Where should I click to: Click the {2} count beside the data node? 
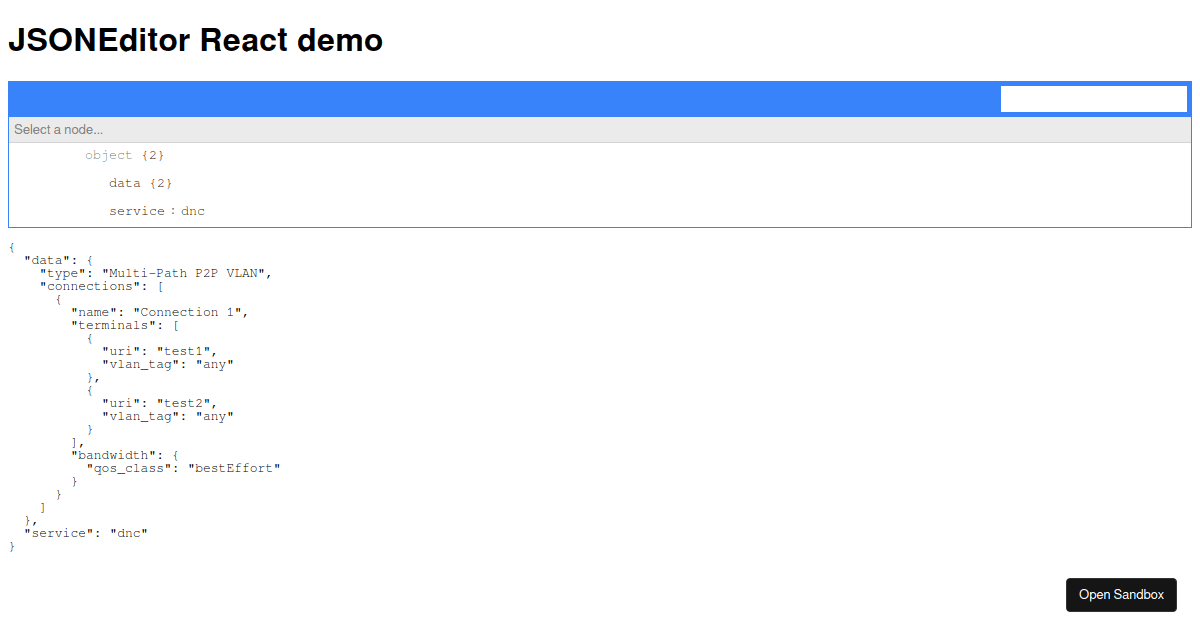coord(160,183)
